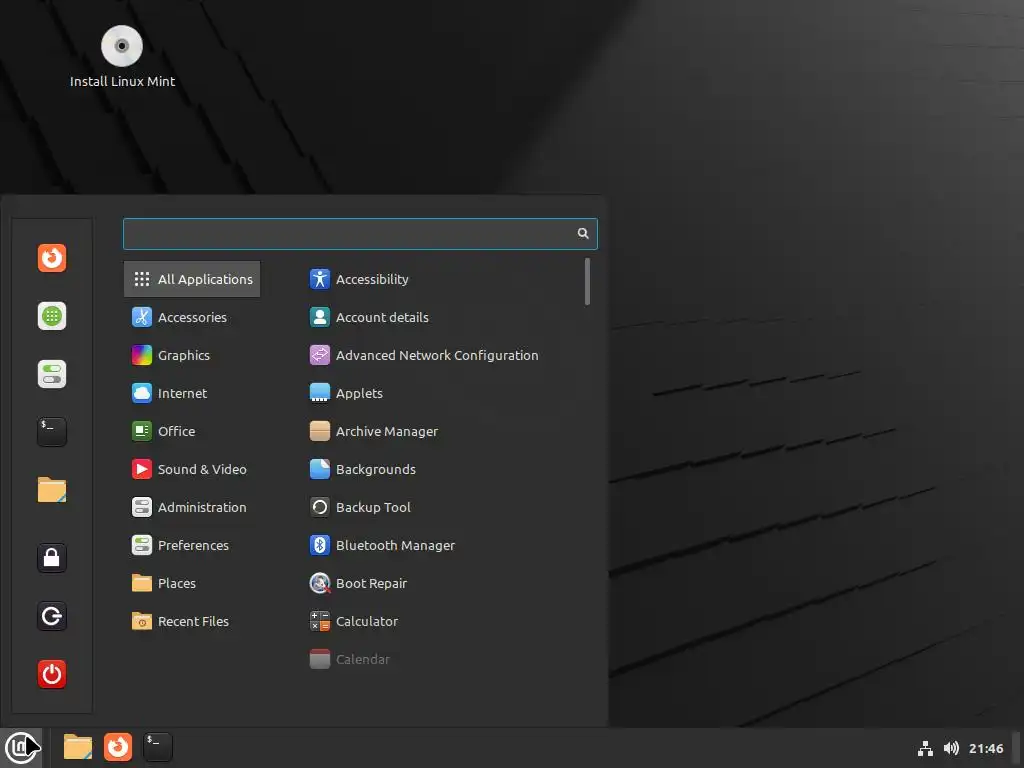
Task: Open the Preferences category
Action: (x=192, y=545)
